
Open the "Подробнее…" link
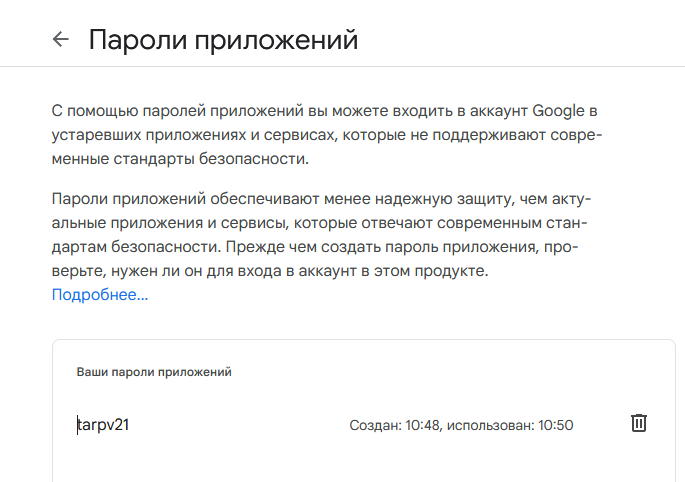click(100, 295)
